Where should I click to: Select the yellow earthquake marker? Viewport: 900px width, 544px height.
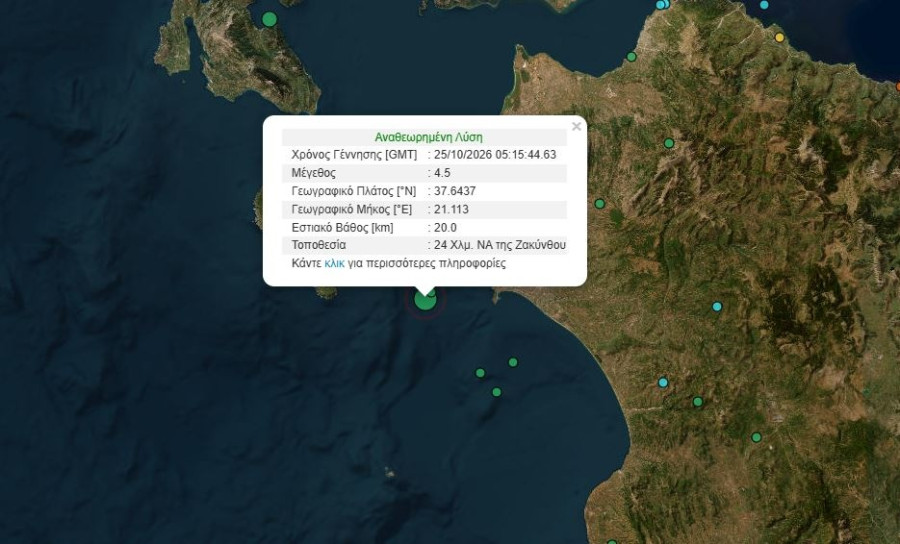coord(779,38)
